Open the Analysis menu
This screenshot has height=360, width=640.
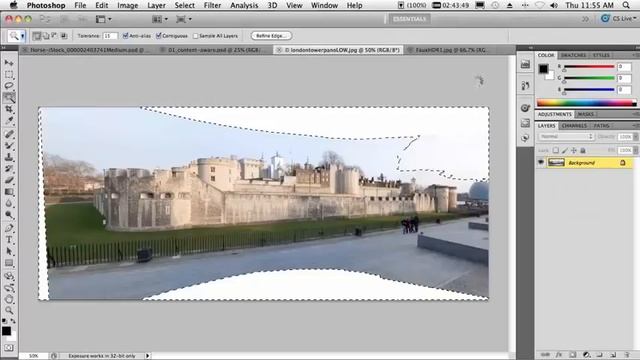244,5
